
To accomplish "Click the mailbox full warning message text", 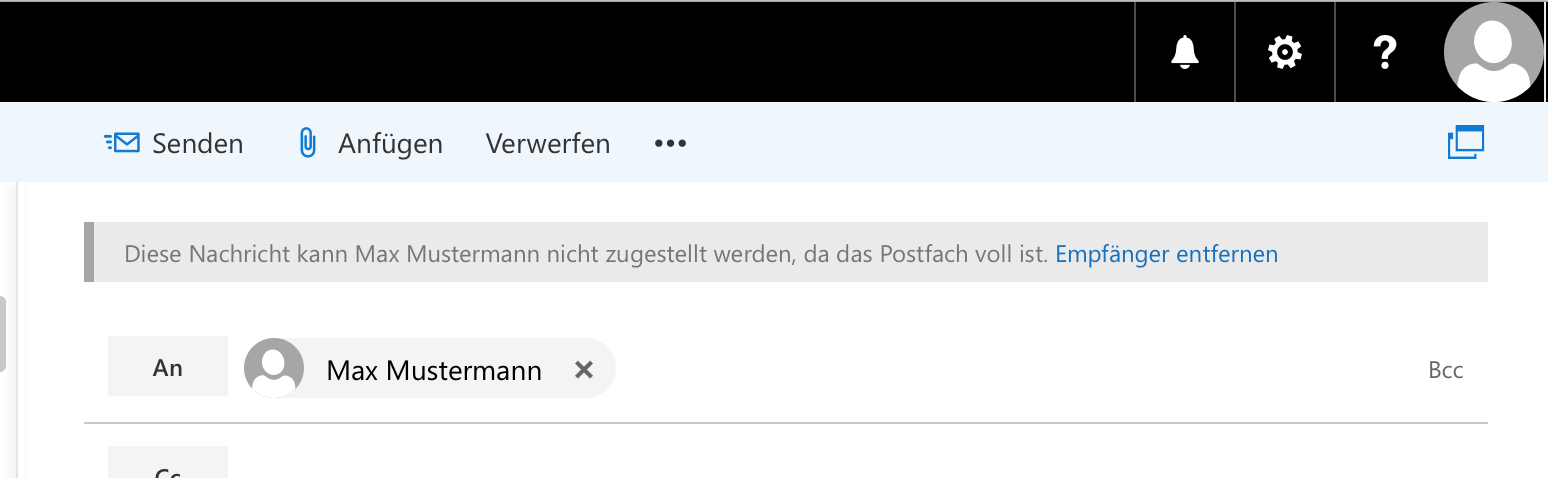I will tap(585, 254).
